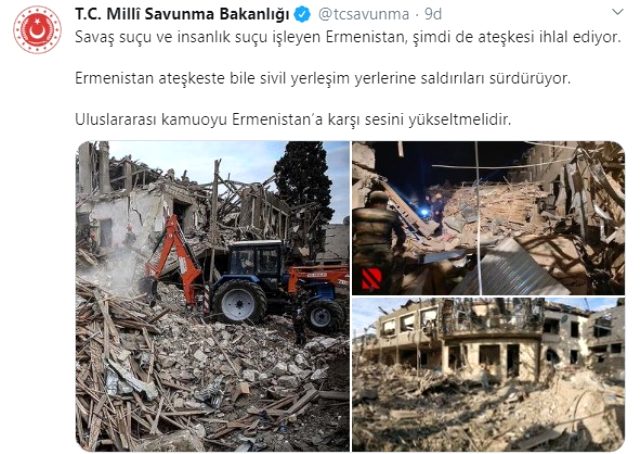Click the blue verified badge
This screenshot has width=640, height=454.
click(302, 14)
